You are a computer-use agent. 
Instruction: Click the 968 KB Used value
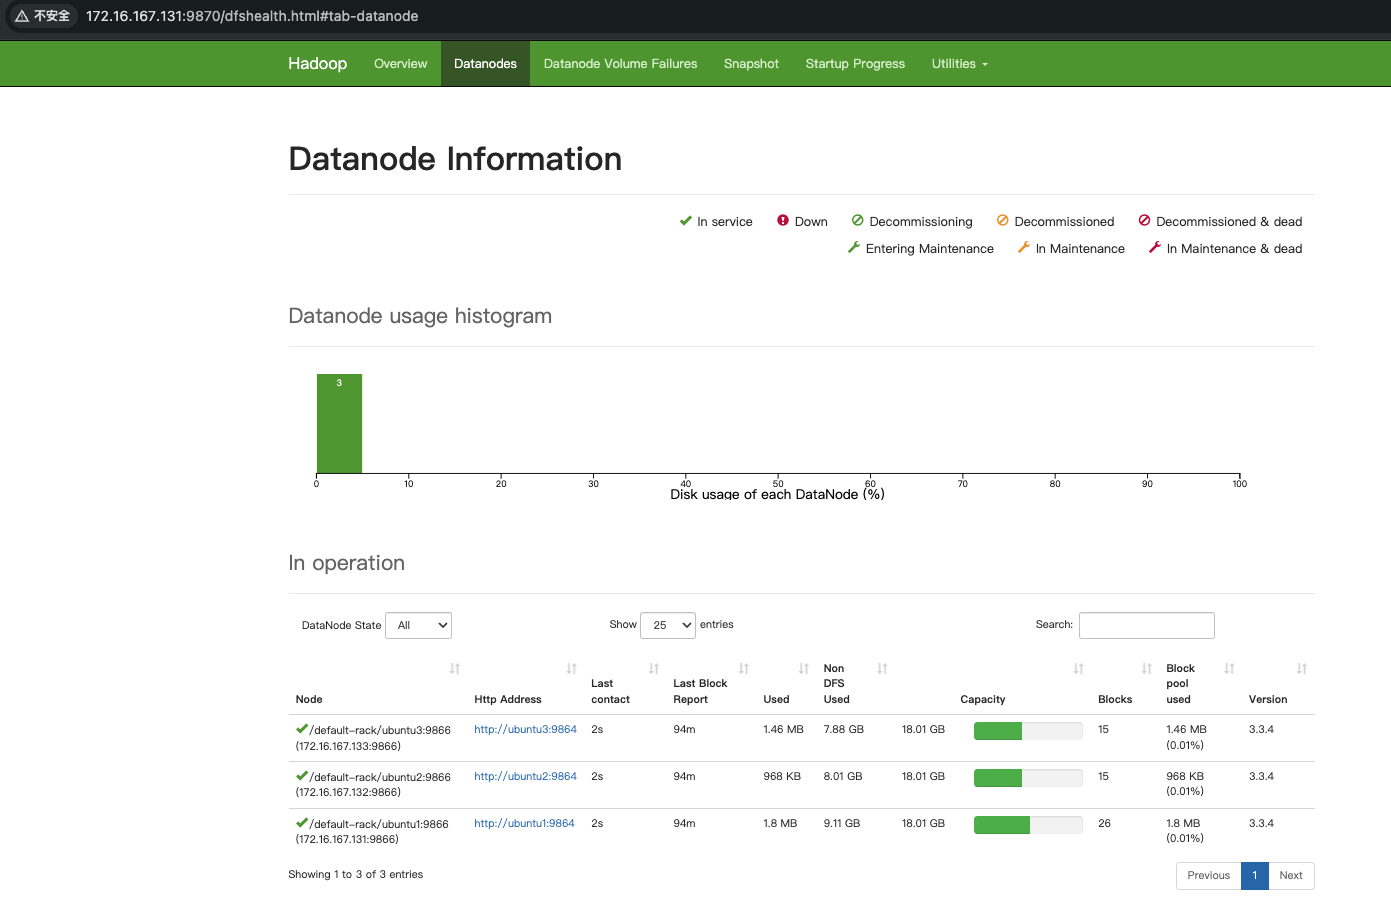(782, 776)
